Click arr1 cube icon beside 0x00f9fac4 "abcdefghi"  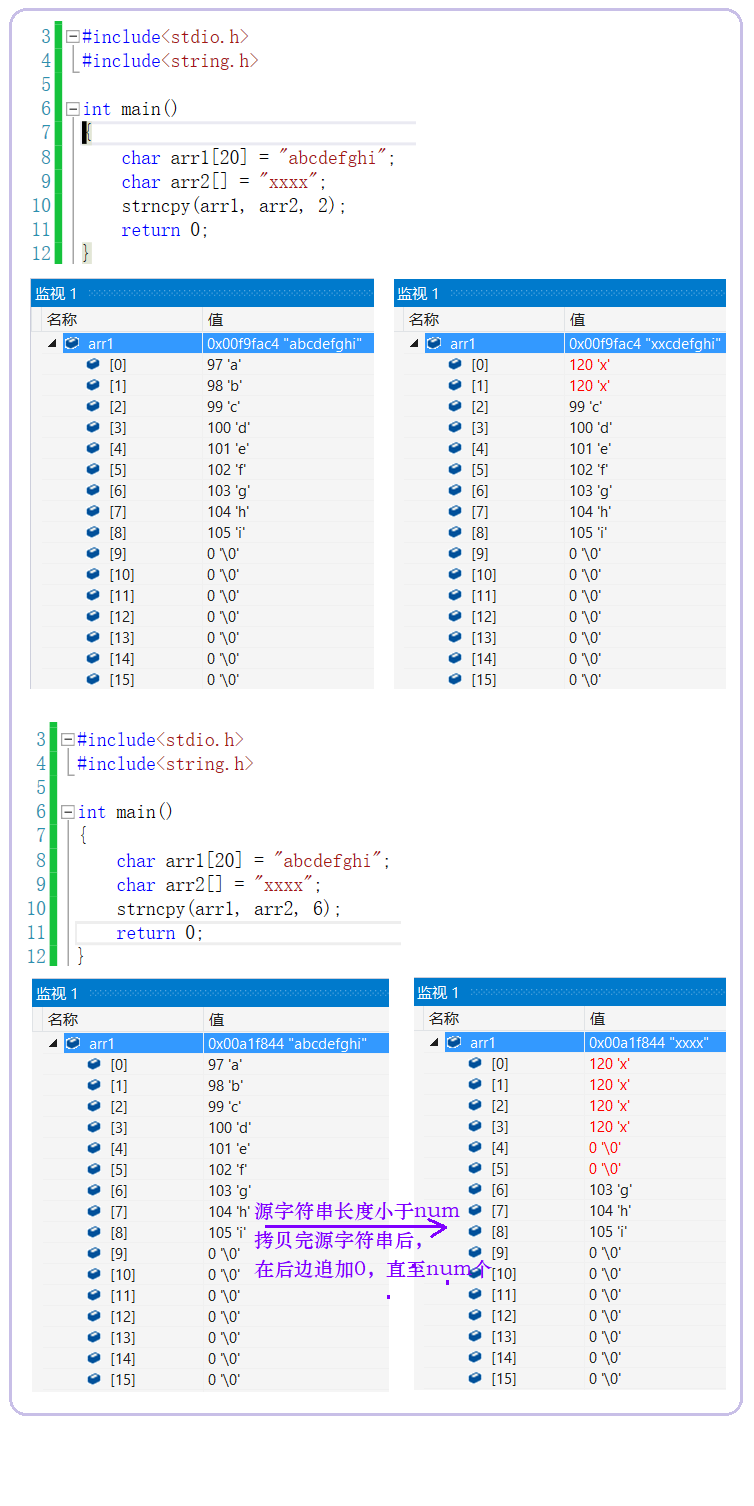click(72, 343)
